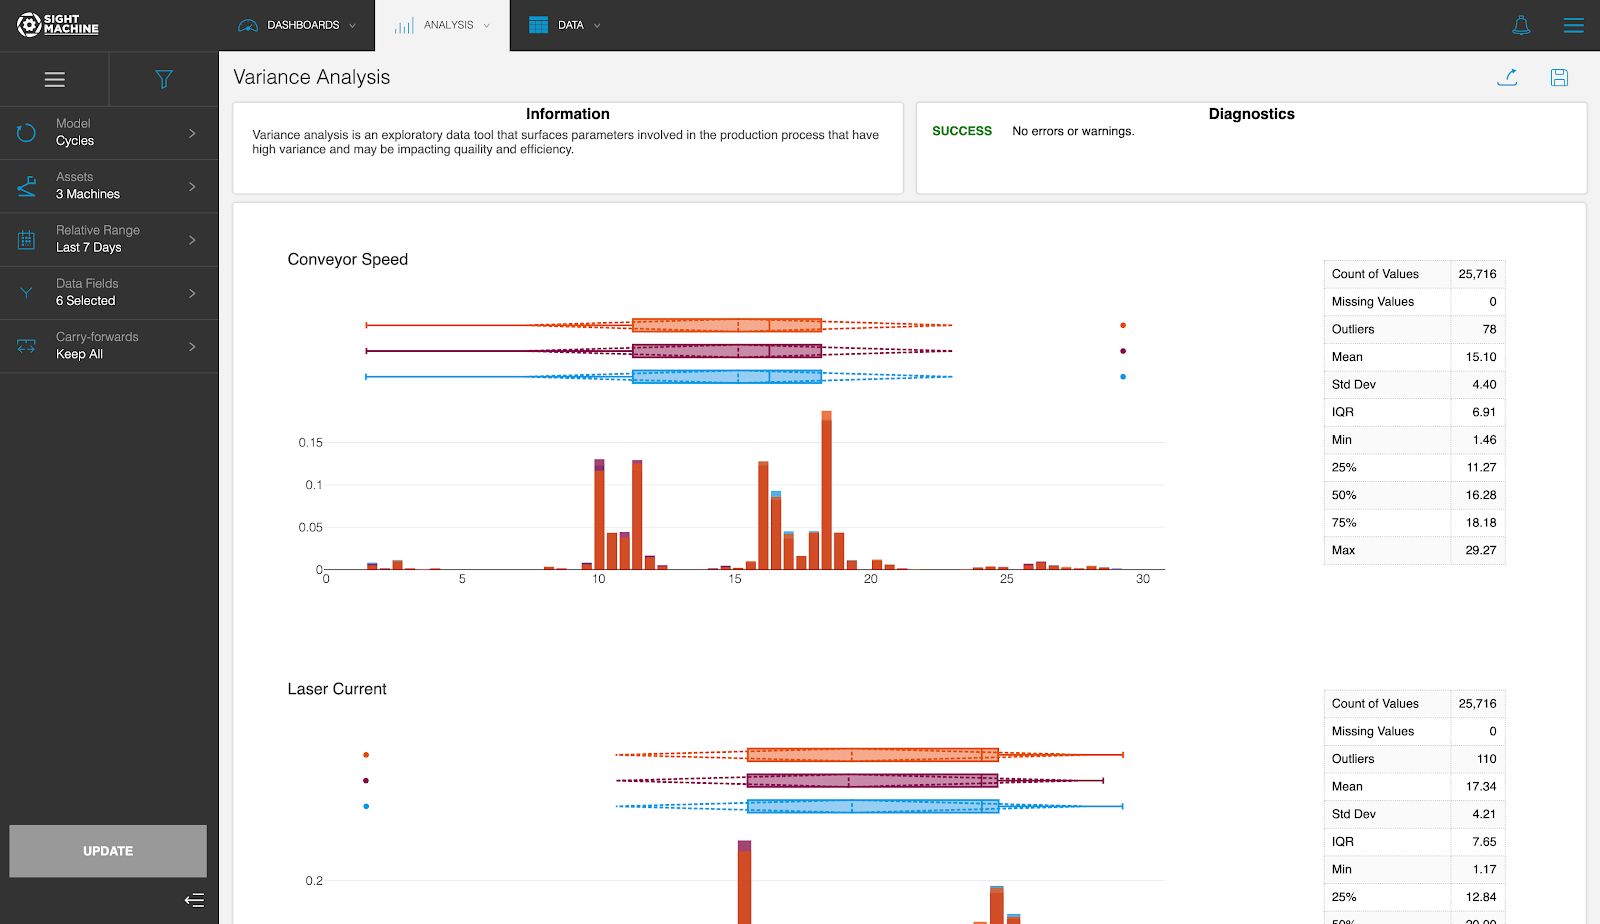This screenshot has width=1600, height=924.
Task: Collapse the sidebar with bottom arrow icon
Action: click(194, 900)
